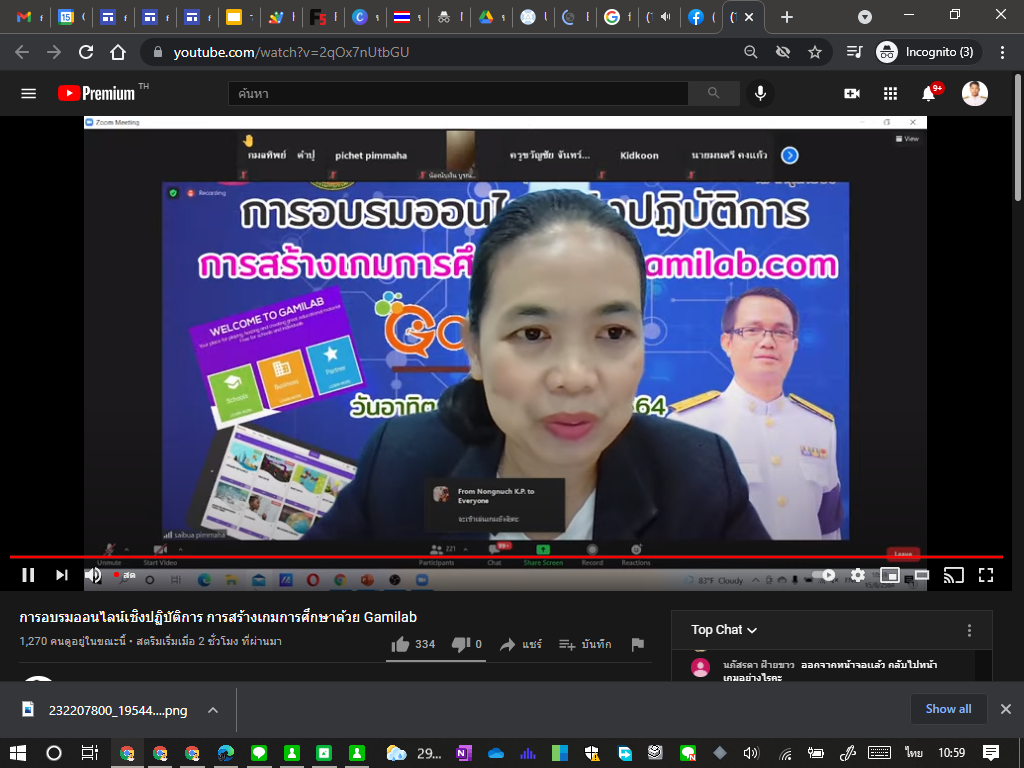Skip to the next video
The width and height of the screenshot is (1024, 768).
pyautogui.click(x=61, y=575)
